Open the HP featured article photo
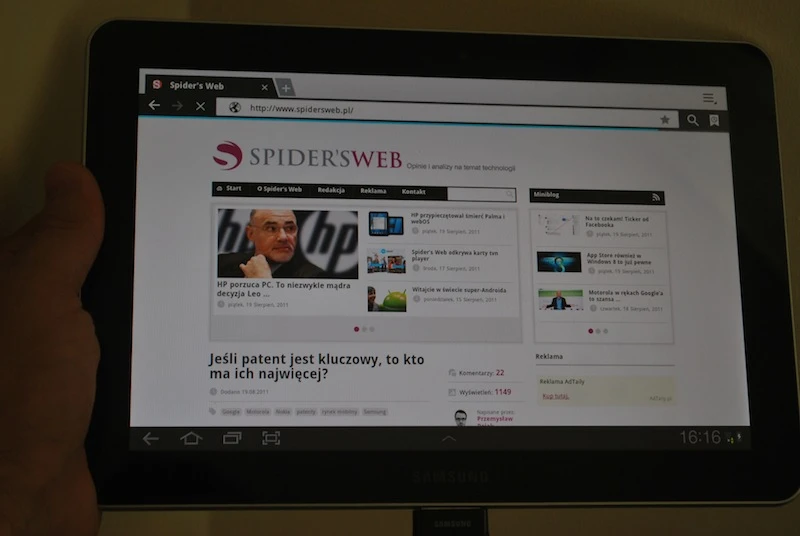Viewport: 800px width, 536px height. 288,243
